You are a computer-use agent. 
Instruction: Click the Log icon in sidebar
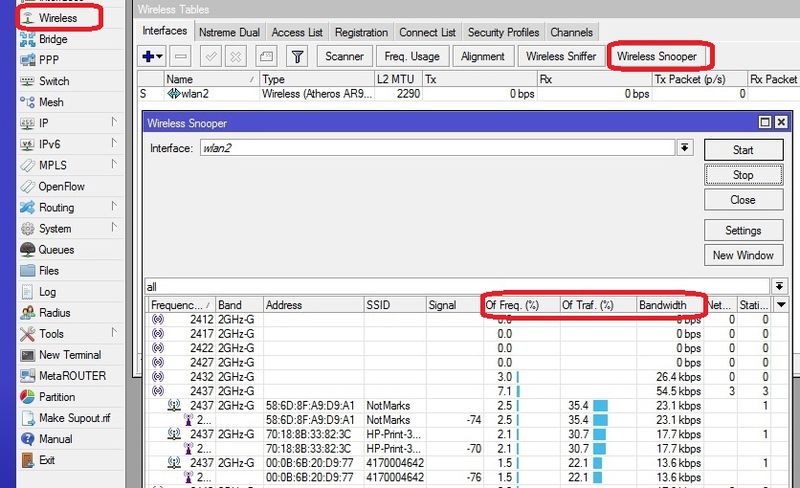(x=28, y=292)
